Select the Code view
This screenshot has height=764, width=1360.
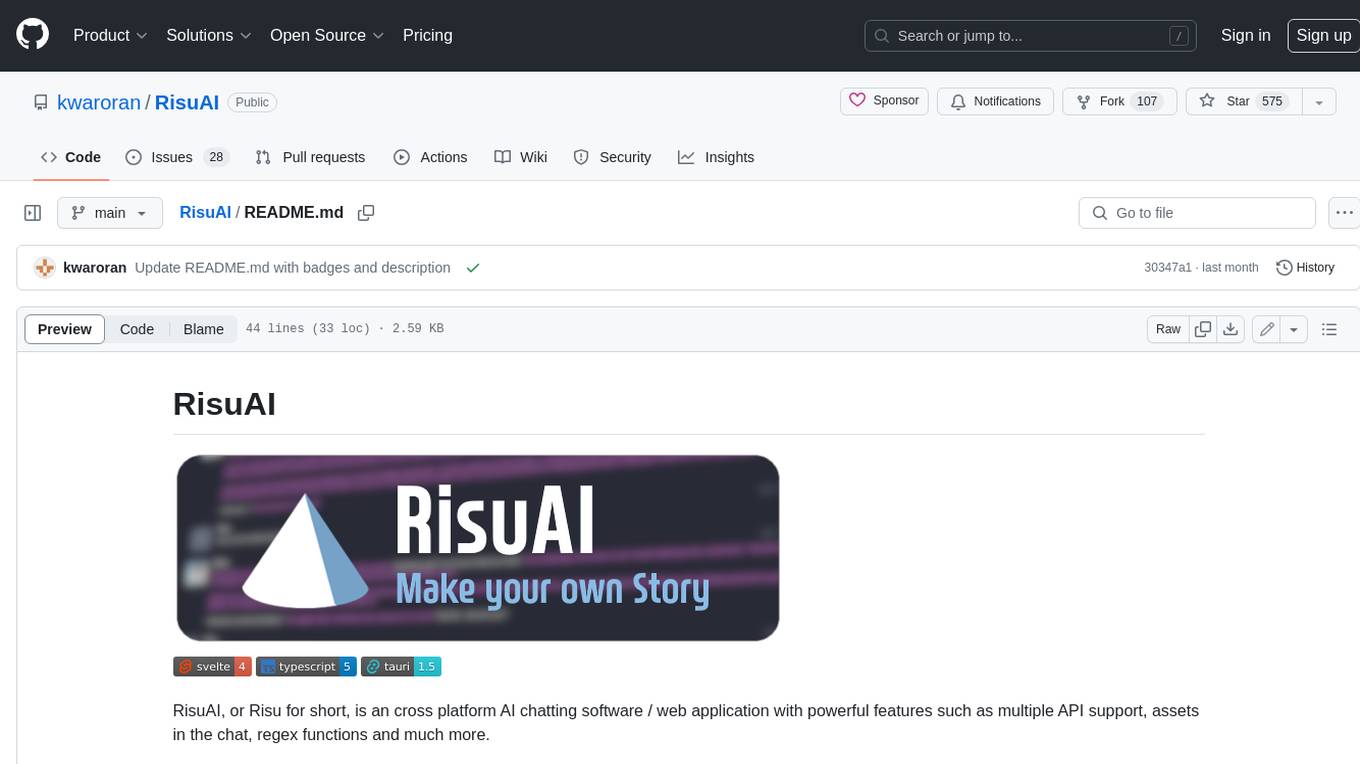pos(137,329)
